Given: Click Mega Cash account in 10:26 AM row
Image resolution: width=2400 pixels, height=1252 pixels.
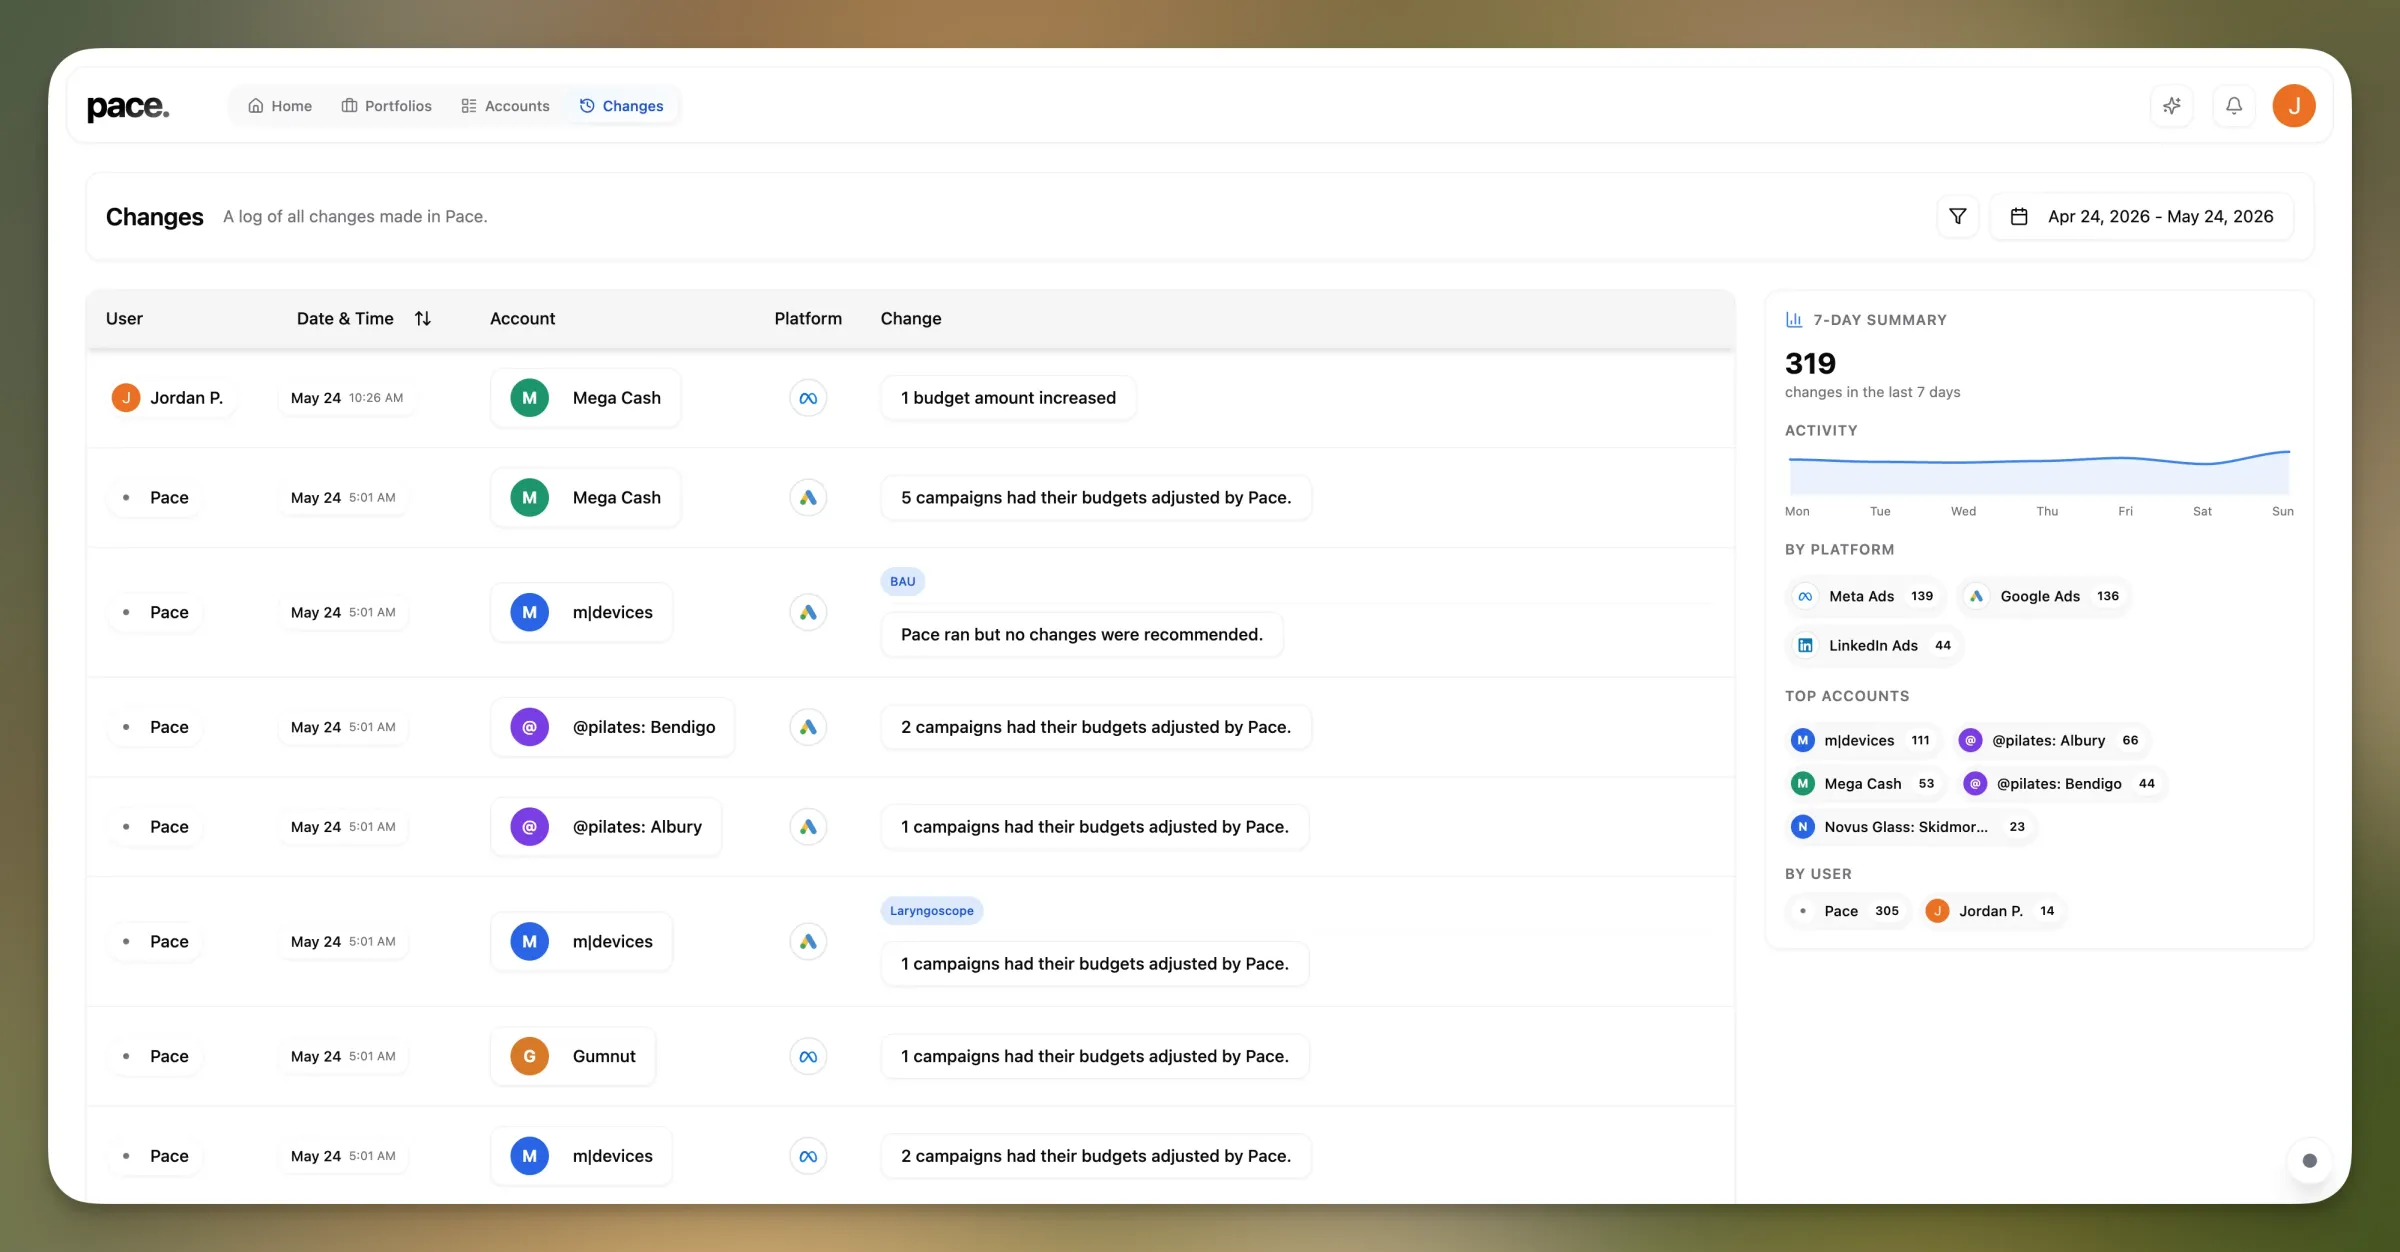Looking at the screenshot, I should coord(586,398).
